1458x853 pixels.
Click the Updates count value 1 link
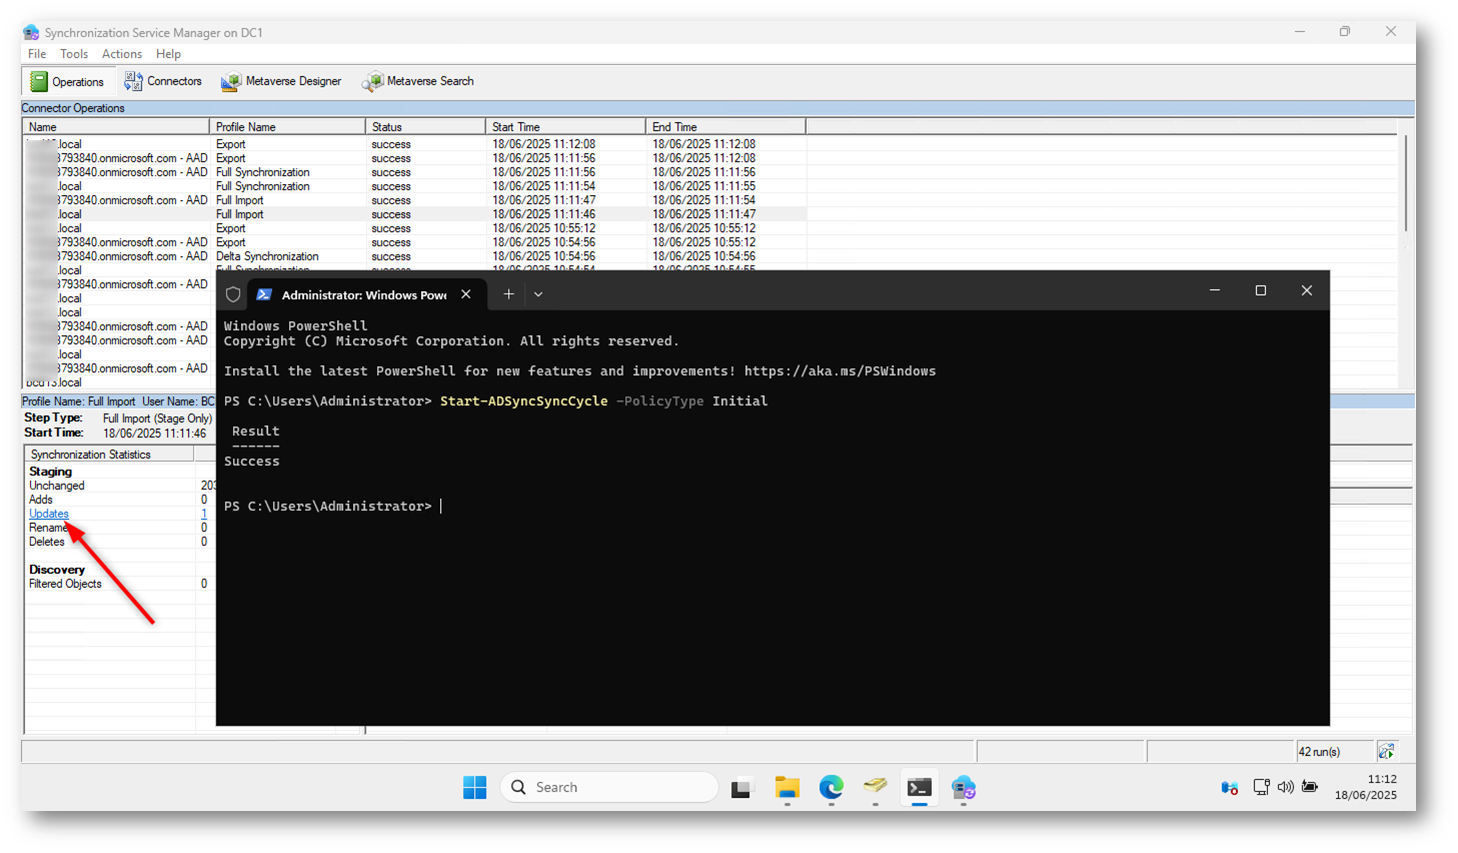pos(204,514)
